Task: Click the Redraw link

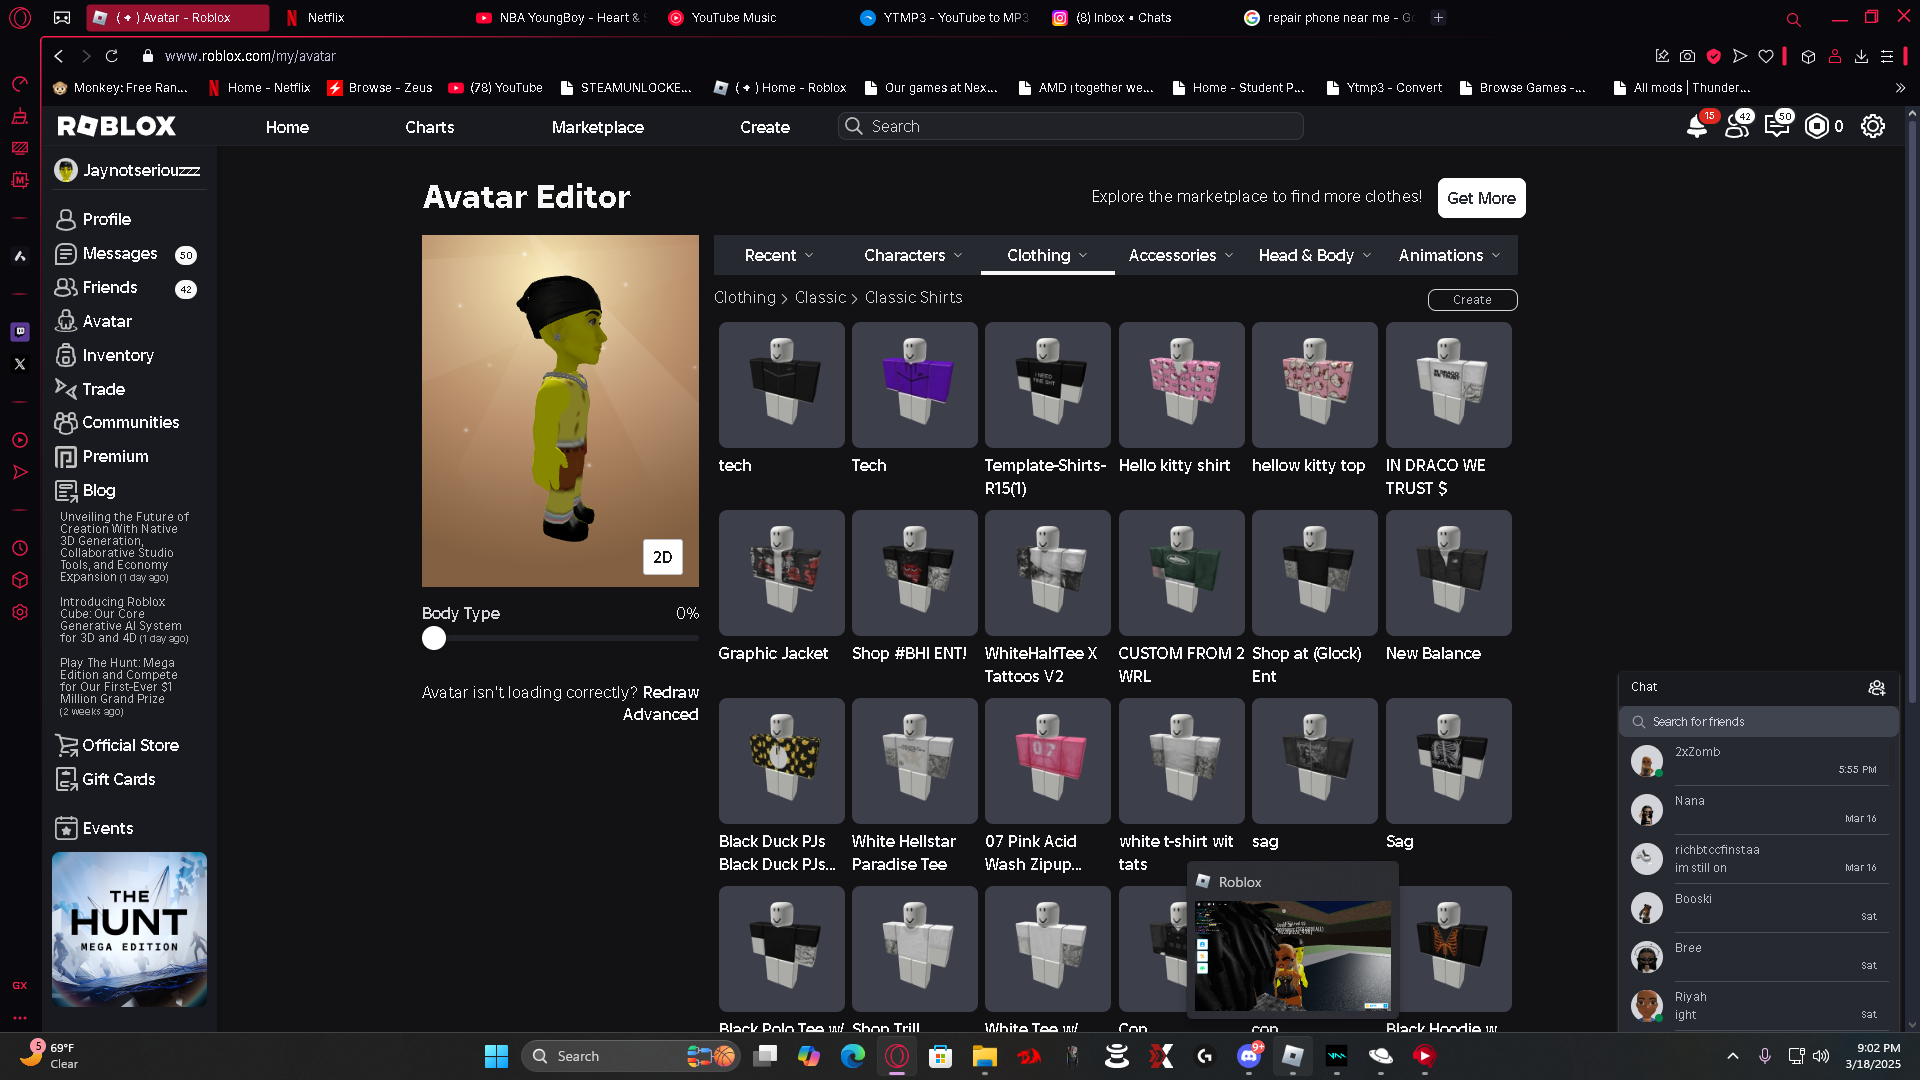Action: pos(670,693)
